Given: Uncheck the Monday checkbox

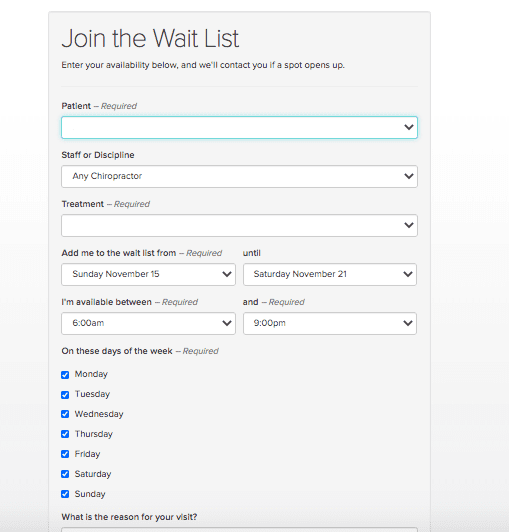Looking at the screenshot, I should [65, 375].
